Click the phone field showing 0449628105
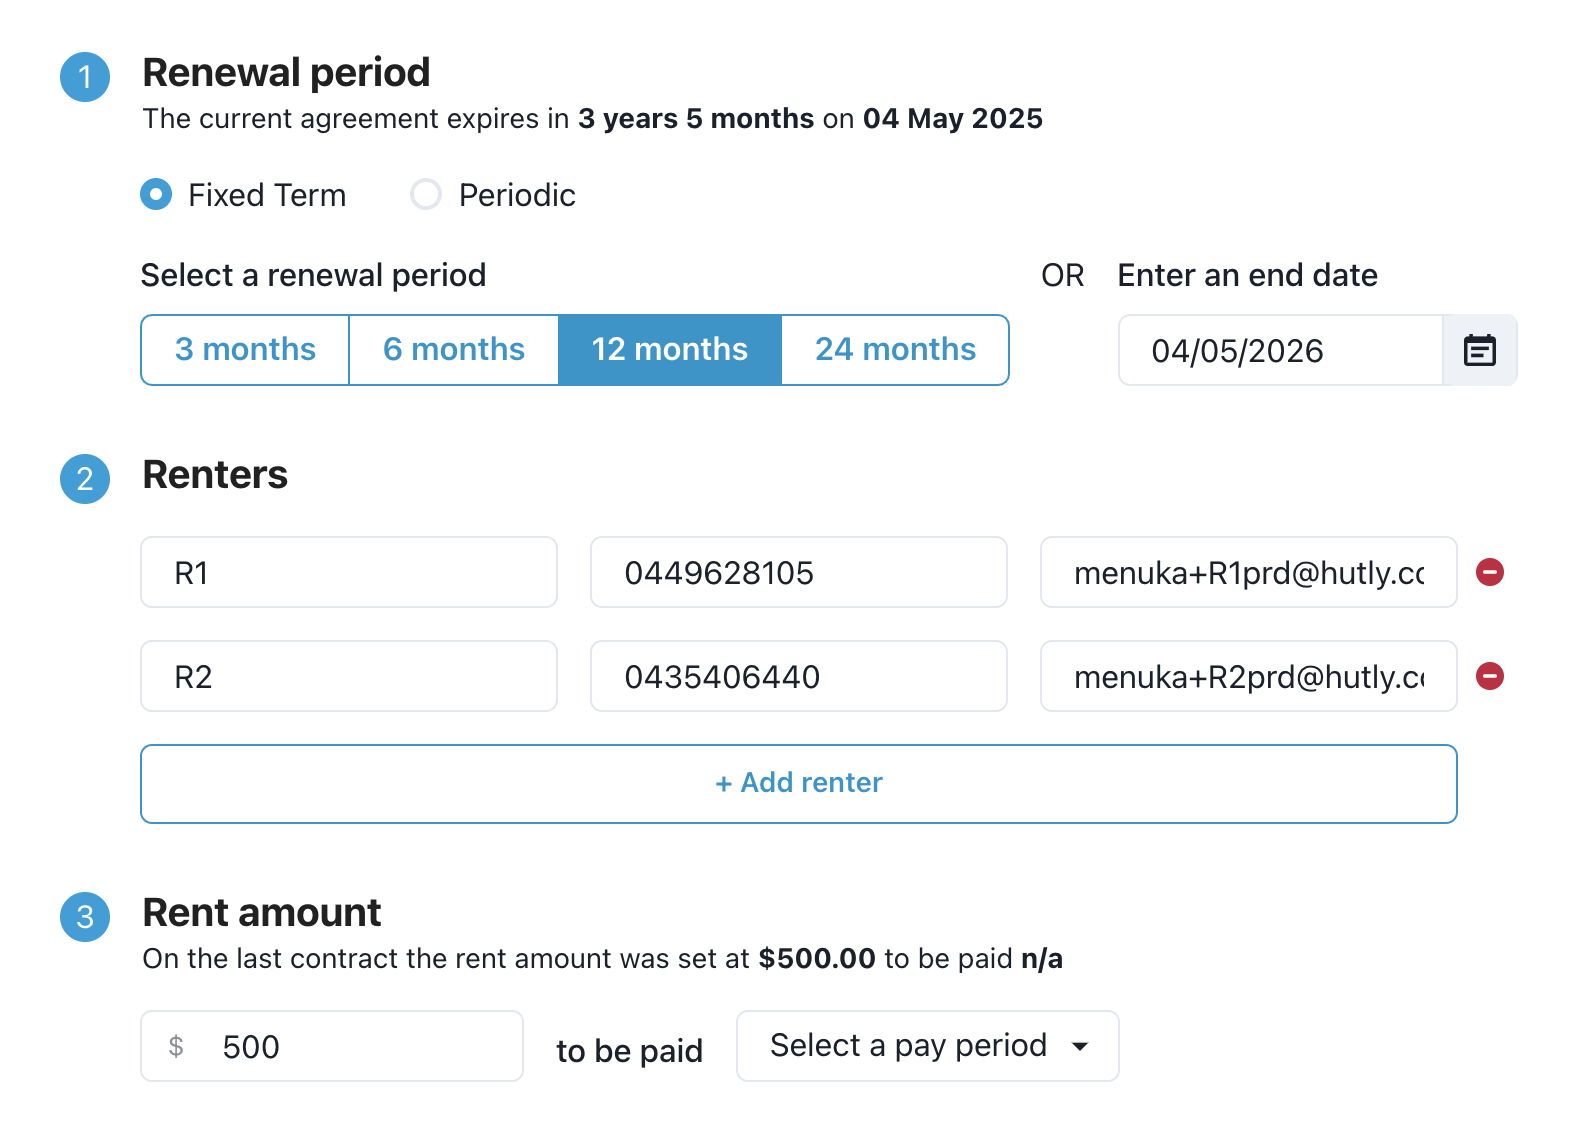 click(798, 572)
